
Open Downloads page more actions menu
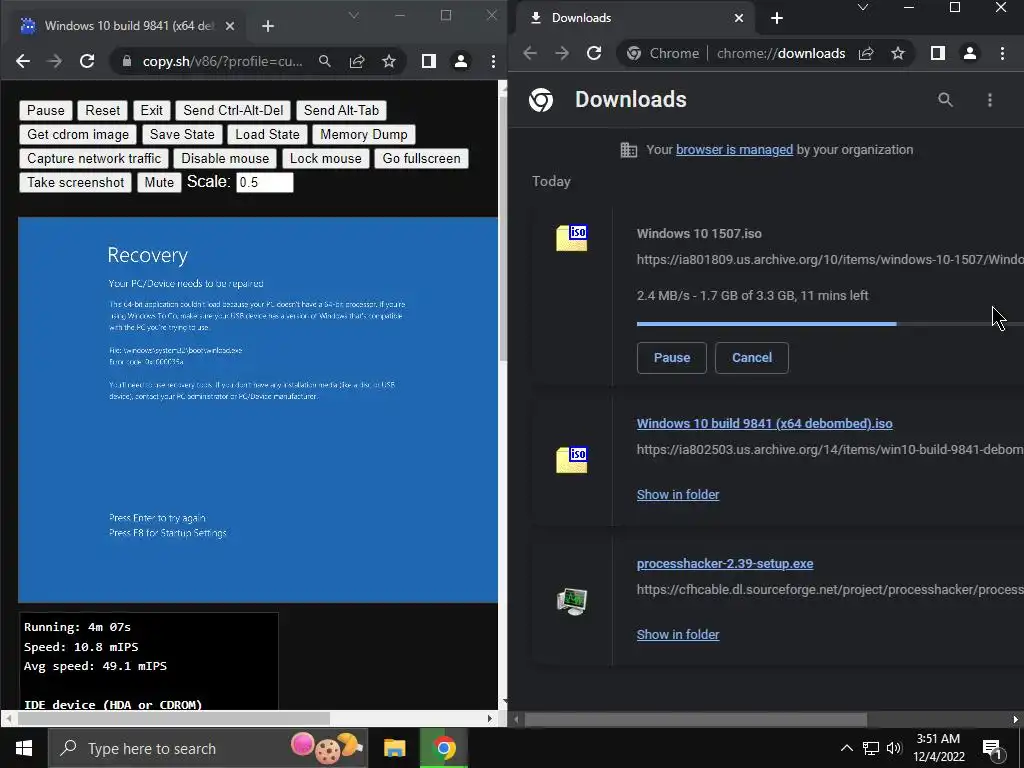pyautogui.click(x=990, y=100)
